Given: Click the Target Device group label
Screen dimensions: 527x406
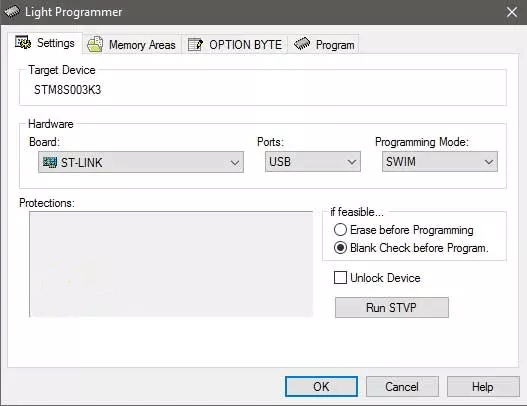Looking at the screenshot, I should point(62,70).
